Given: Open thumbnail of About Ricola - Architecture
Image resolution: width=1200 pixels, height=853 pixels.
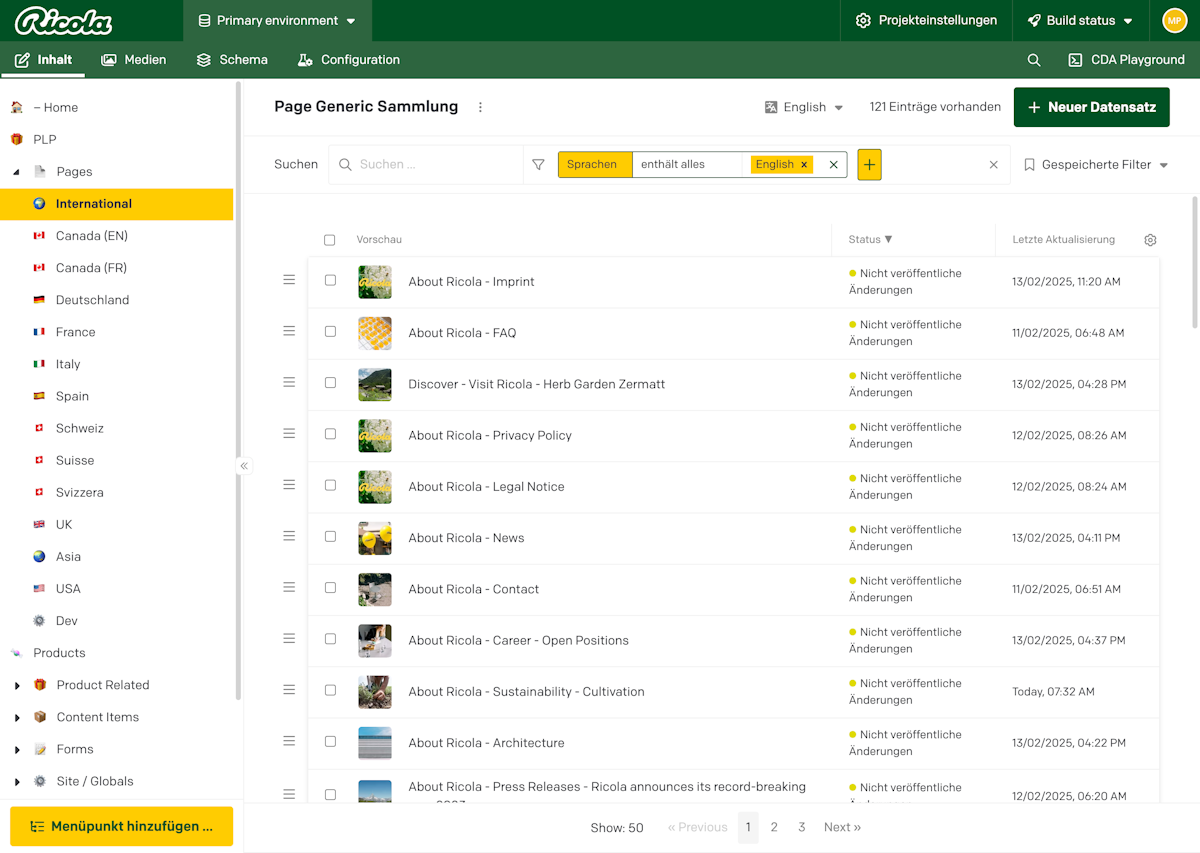Looking at the screenshot, I should (x=375, y=743).
